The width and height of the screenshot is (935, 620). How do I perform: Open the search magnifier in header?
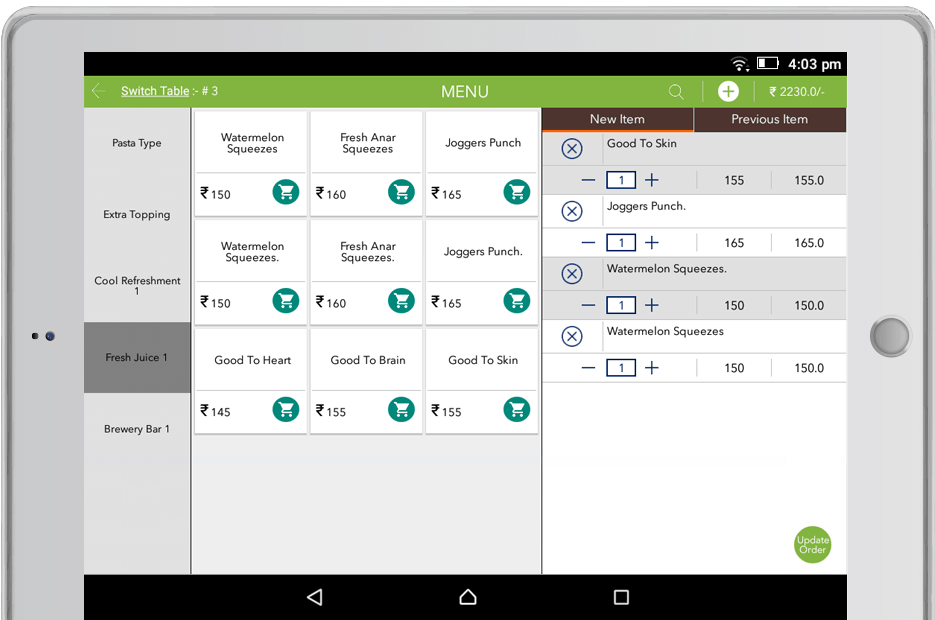676,92
